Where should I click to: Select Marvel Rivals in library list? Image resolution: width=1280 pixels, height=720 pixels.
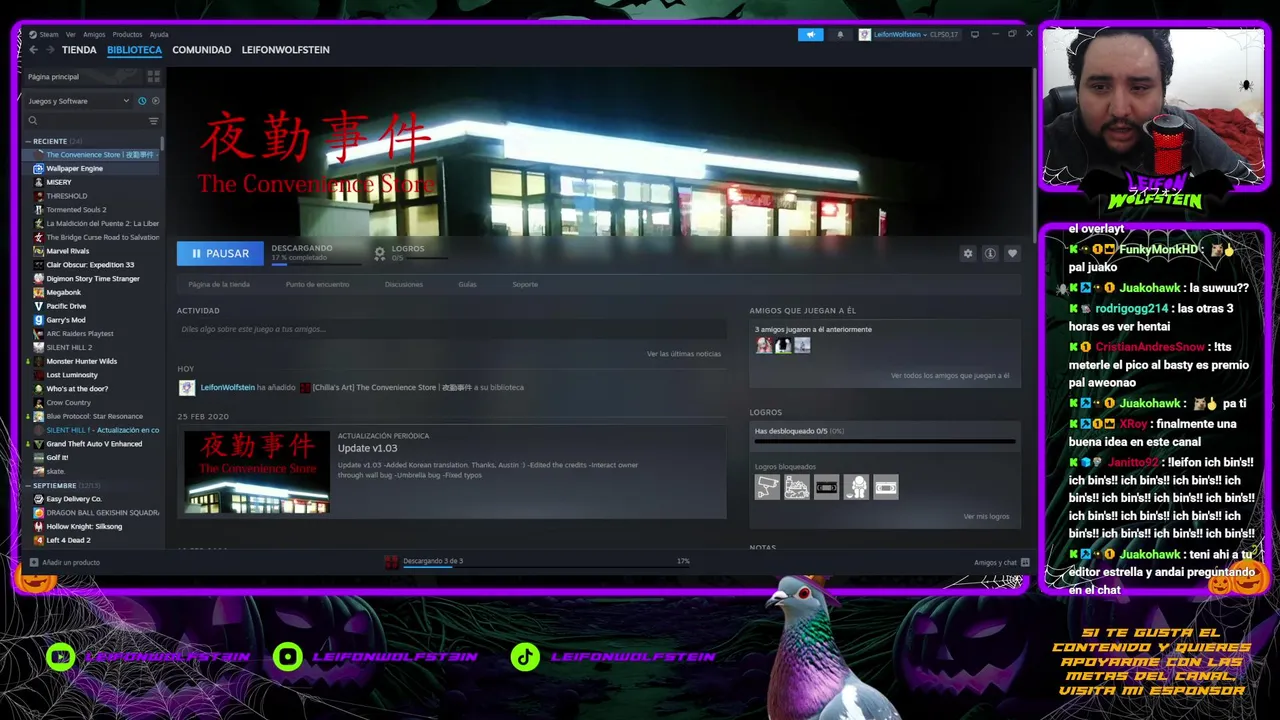68,251
